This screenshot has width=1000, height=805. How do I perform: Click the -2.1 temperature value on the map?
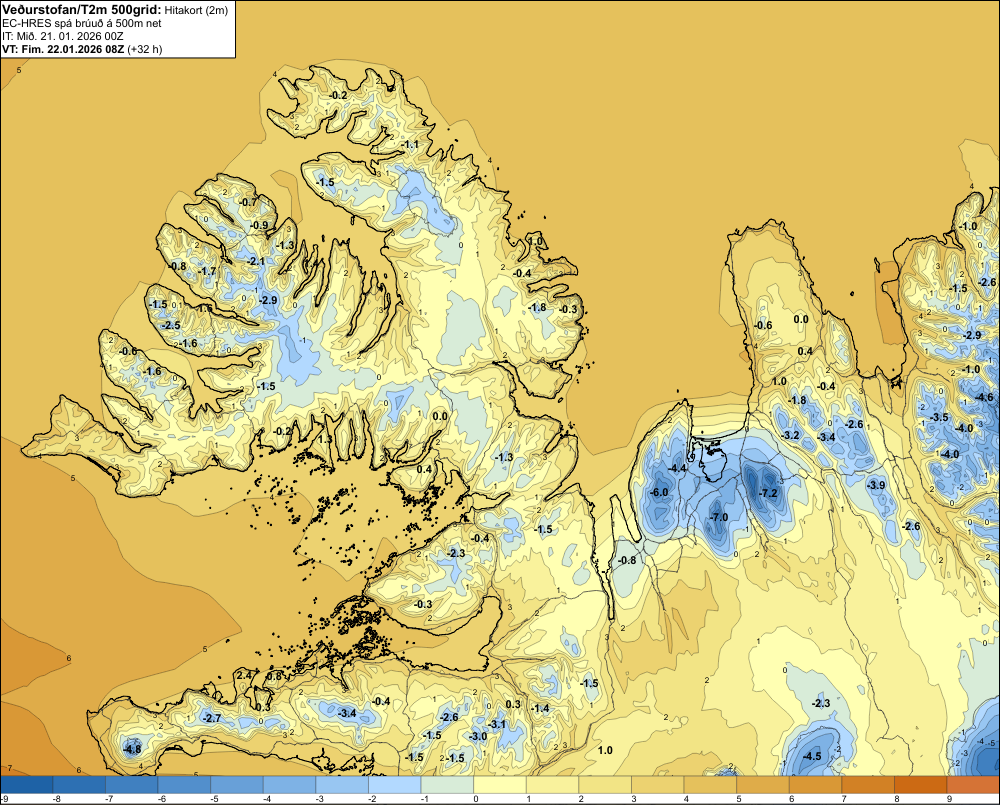pyautogui.click(x=256, y=261)
